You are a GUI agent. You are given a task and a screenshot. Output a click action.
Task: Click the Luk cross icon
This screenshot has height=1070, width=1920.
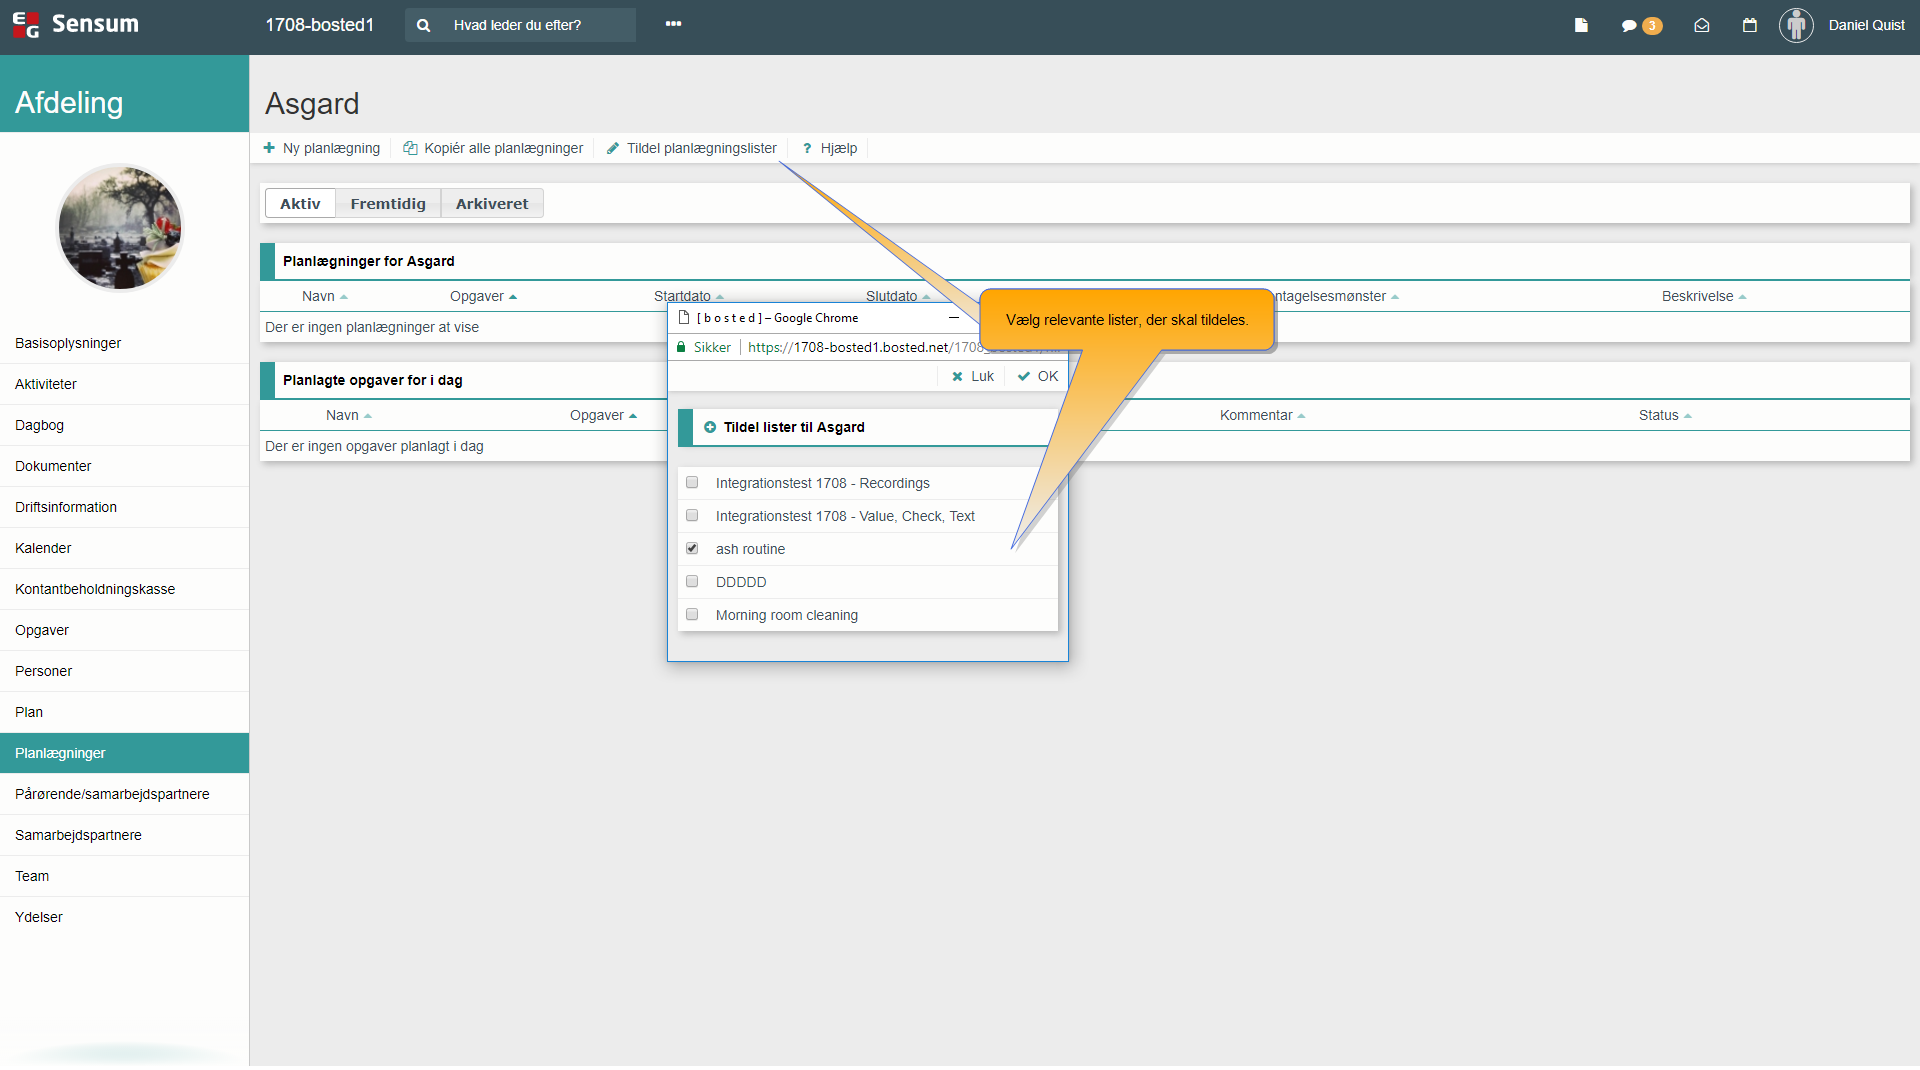click(957, 377)
